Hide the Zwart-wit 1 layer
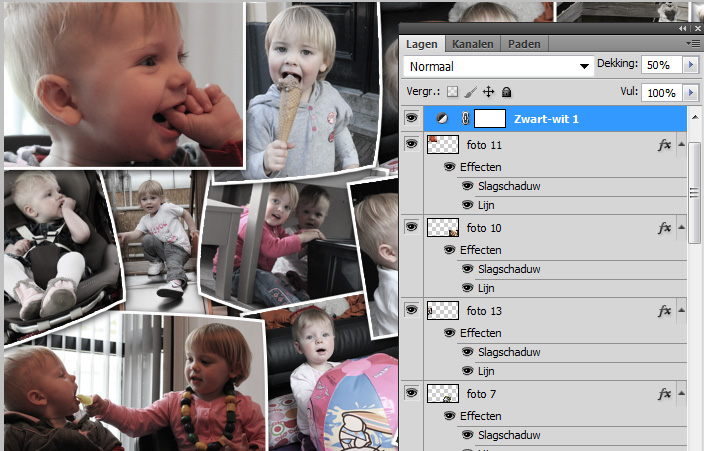The image size is (704, 451). coord(411,118)
